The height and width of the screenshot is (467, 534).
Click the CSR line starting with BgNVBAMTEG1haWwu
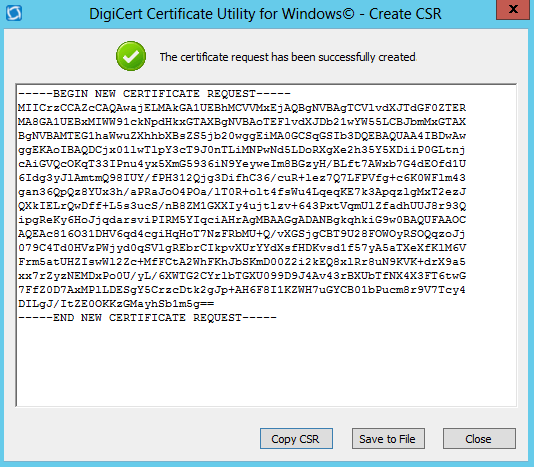click(242, 136)
